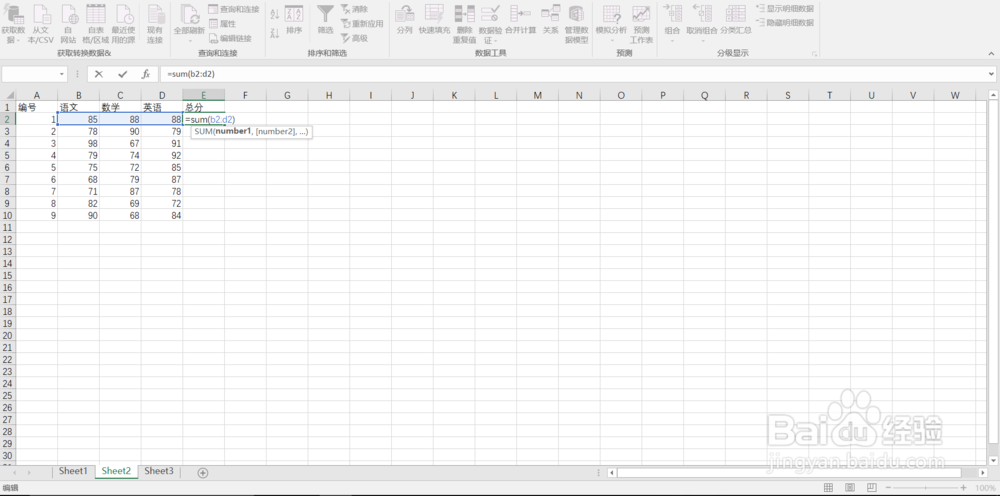Import data via 自表格/区域
This screenshot has width=1000, height=496.
pos(95,24)
